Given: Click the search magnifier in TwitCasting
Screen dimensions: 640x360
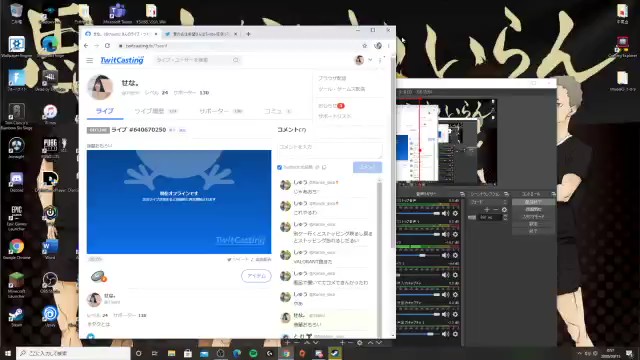Looking at the screenshot, I should (x=236, y=60).
